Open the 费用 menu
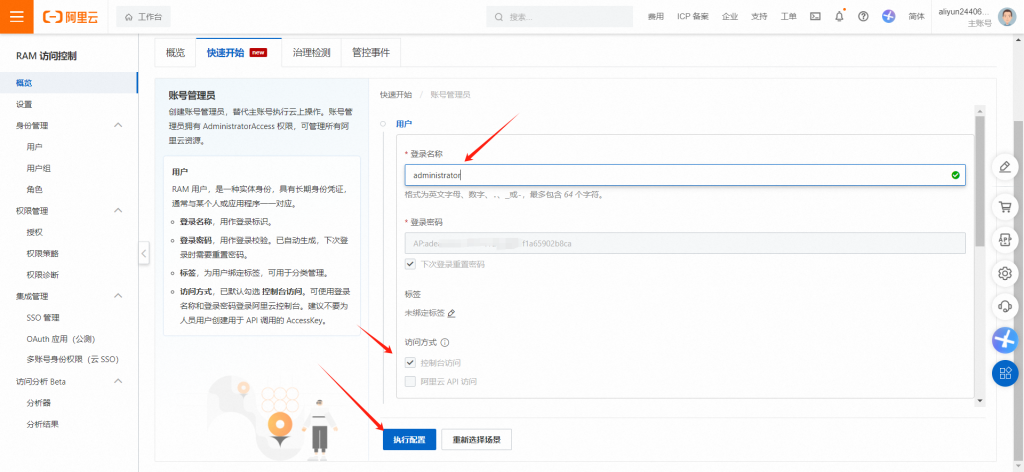 (x=655, y=17)
